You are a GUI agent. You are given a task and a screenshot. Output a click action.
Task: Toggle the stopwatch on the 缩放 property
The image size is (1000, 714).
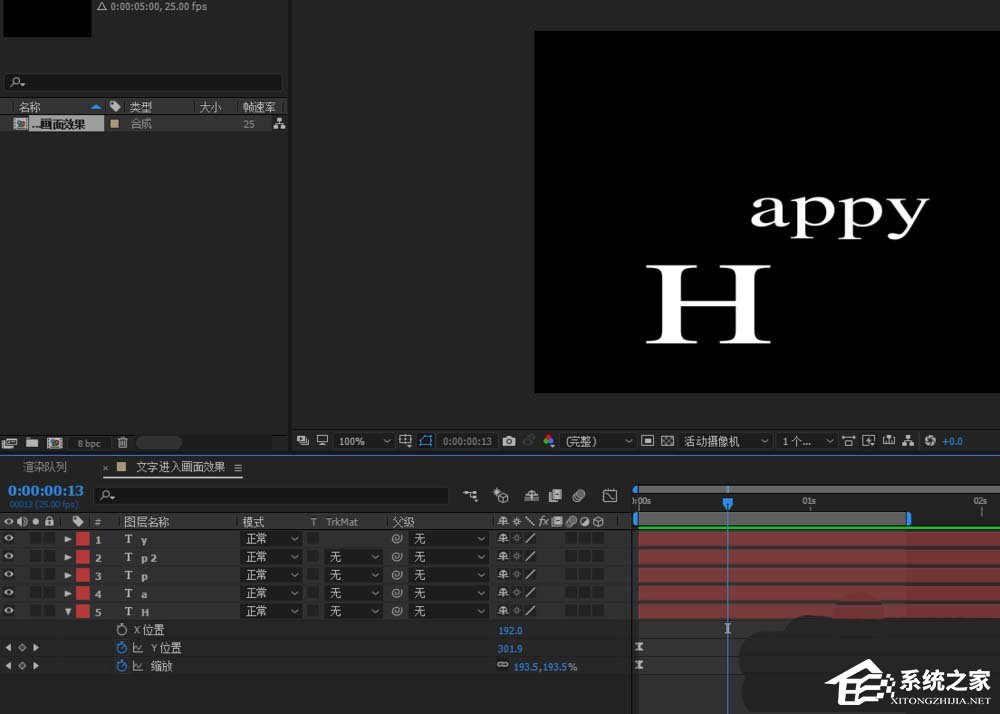pos(121,666)
